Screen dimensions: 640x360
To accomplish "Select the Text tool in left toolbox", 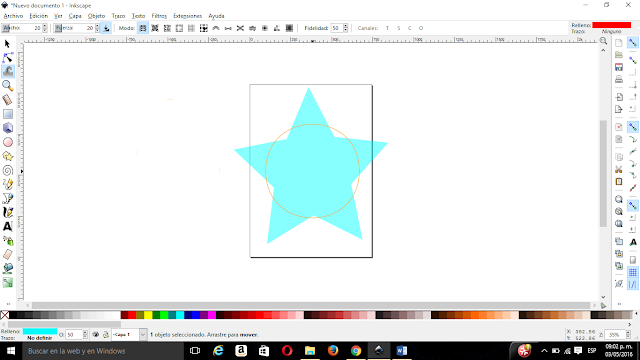I will pos(7,227).
